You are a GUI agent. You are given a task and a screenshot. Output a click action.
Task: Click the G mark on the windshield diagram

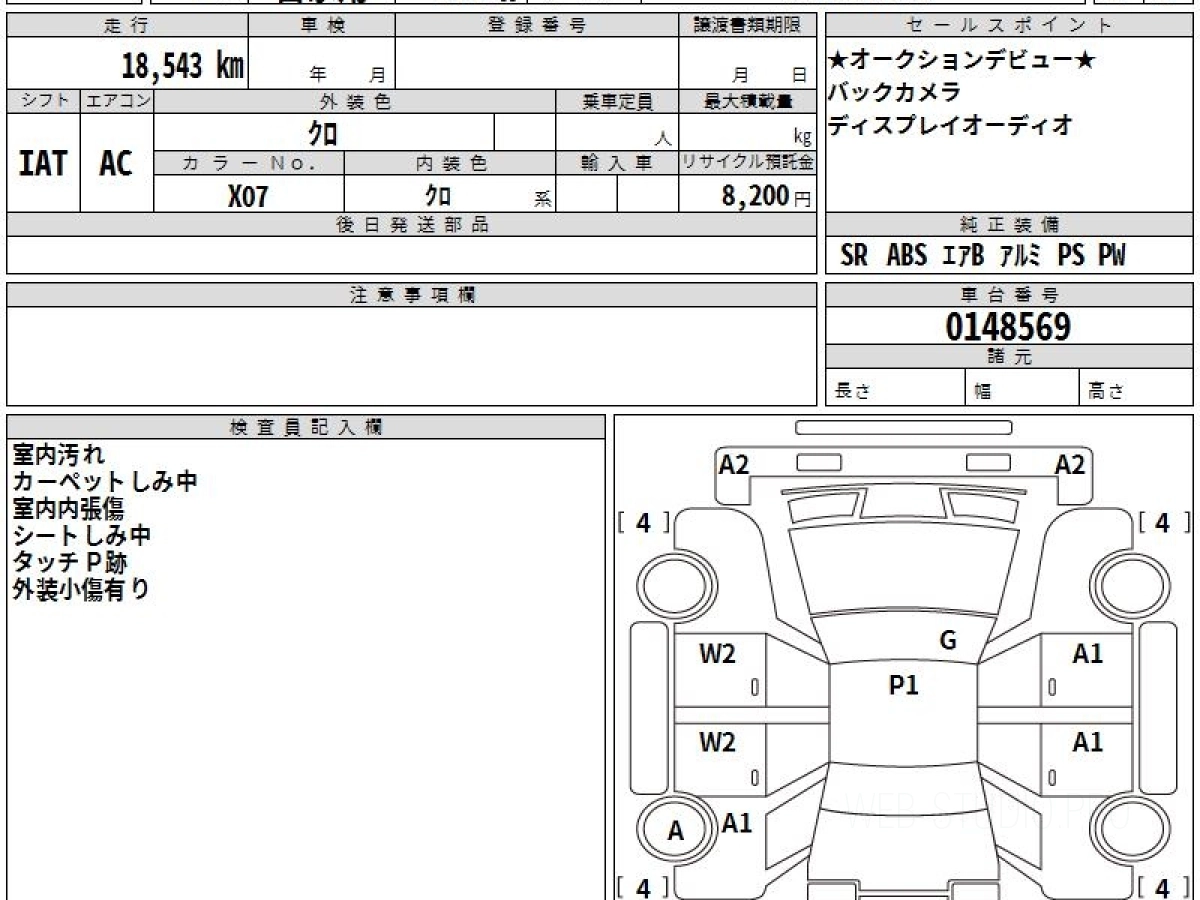(948, 641)
